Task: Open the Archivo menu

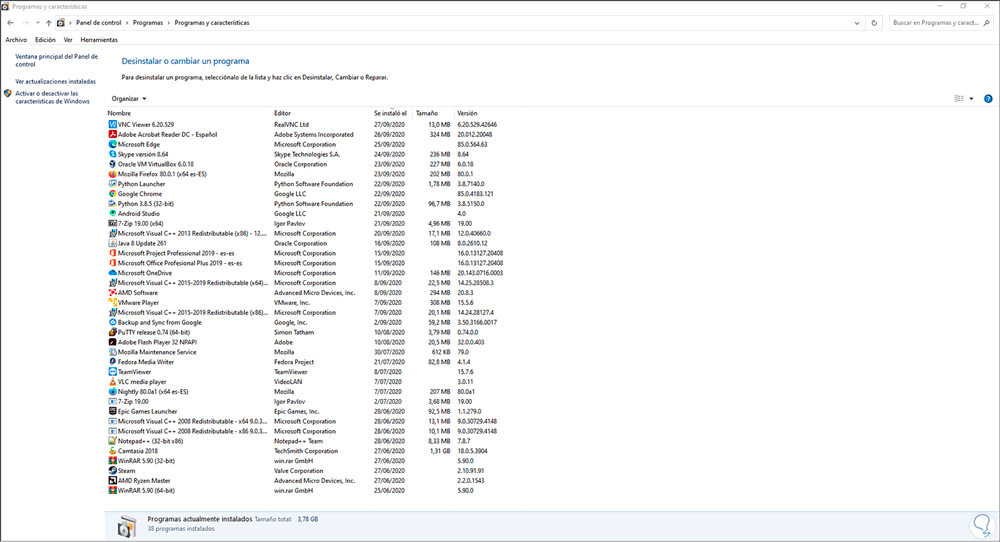Action: 16,40
